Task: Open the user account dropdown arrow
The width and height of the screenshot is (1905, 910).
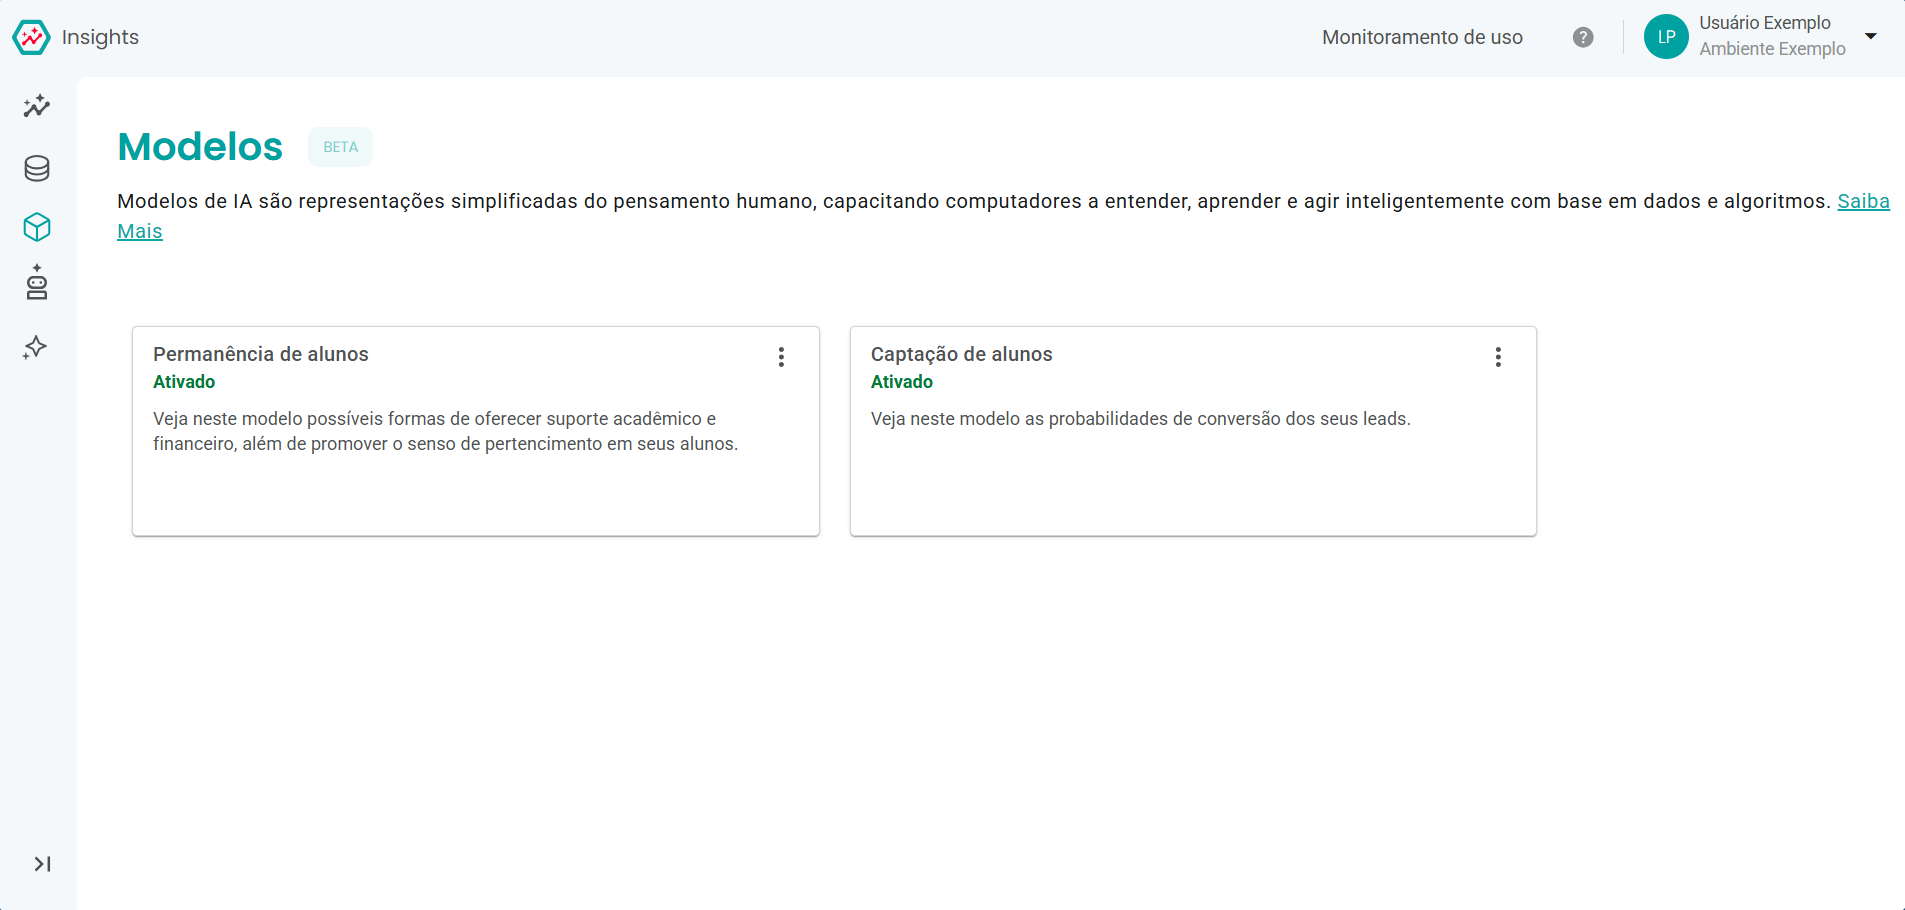Action: pos(1871,36)
